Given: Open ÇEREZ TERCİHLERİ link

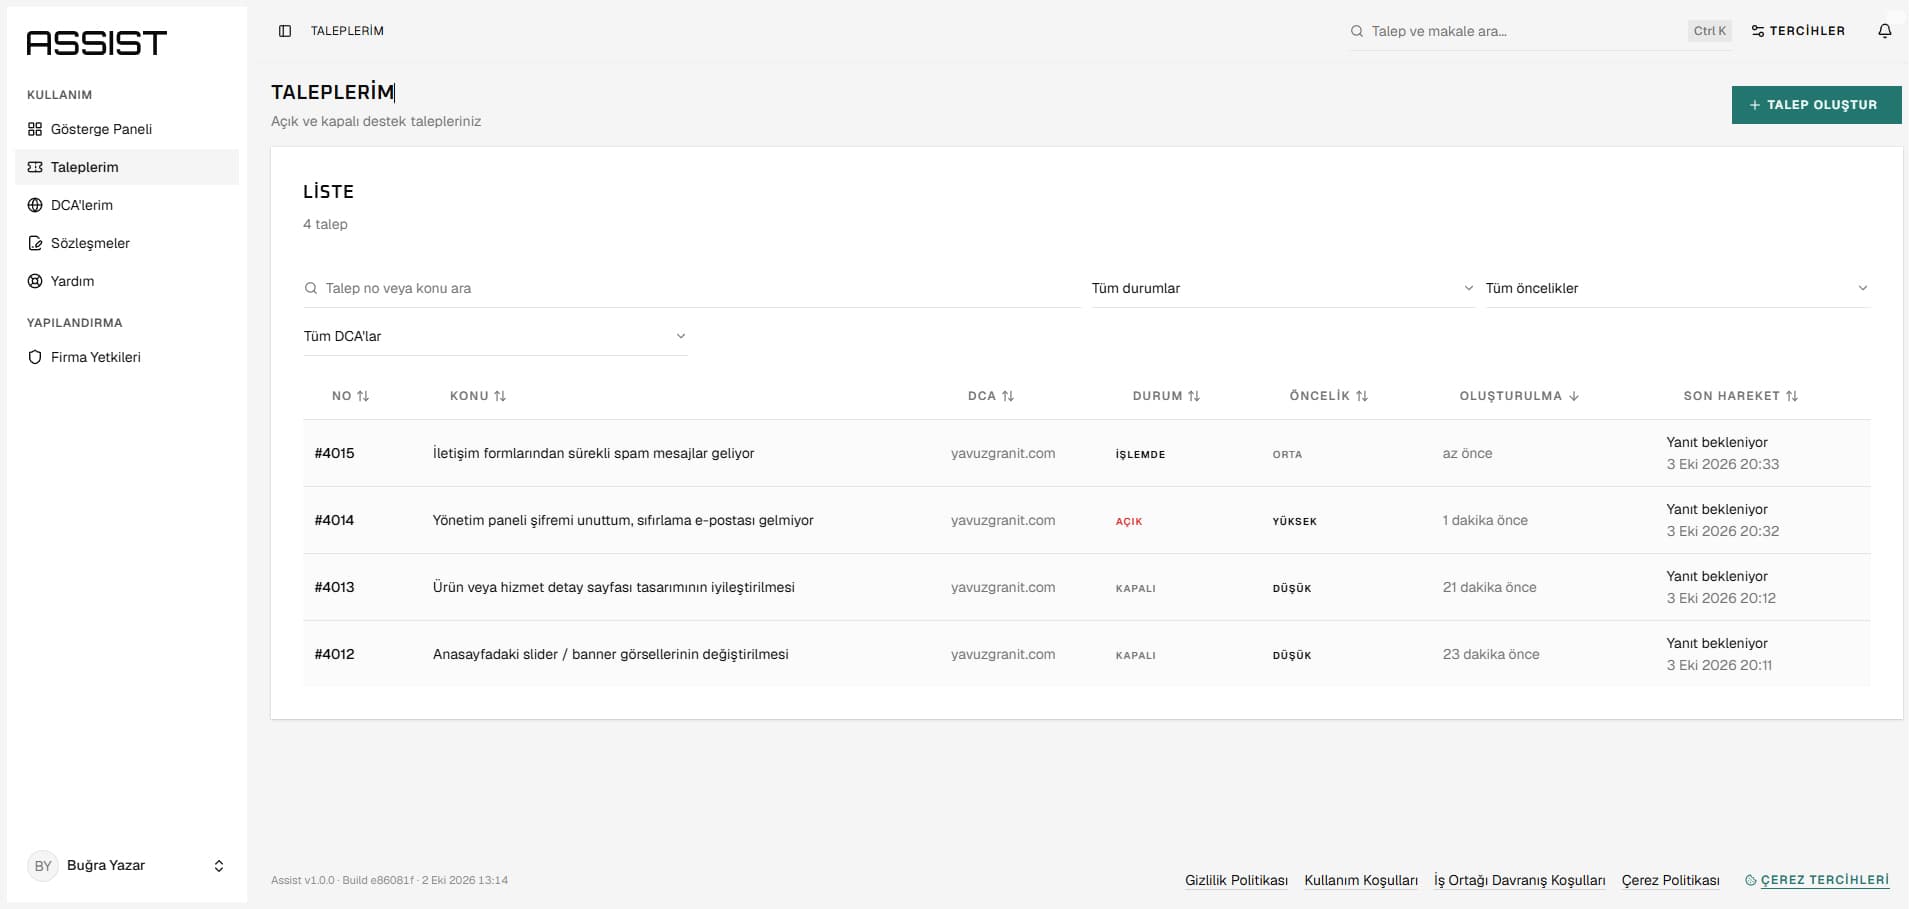Looking at the screenshot, I should tap(1817, 880).
